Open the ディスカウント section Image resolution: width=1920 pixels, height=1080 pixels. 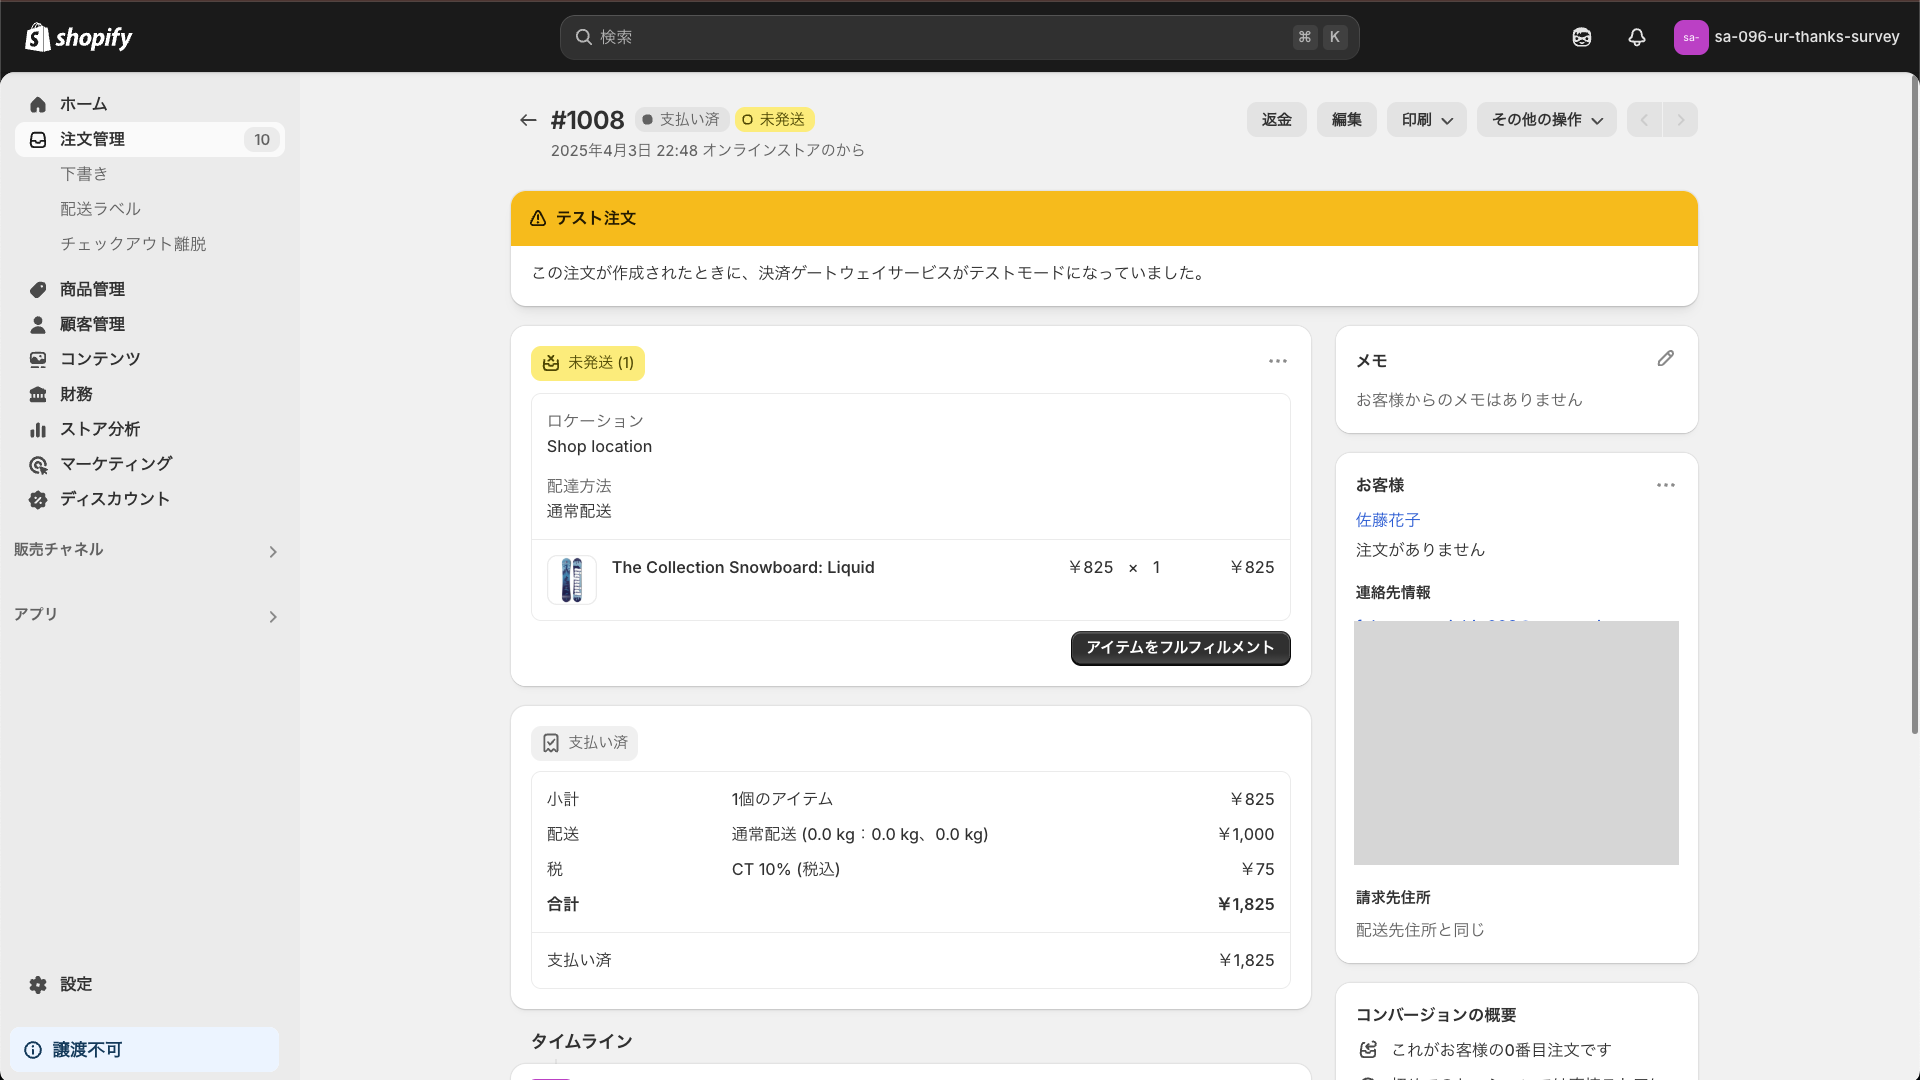coord(111,498)
